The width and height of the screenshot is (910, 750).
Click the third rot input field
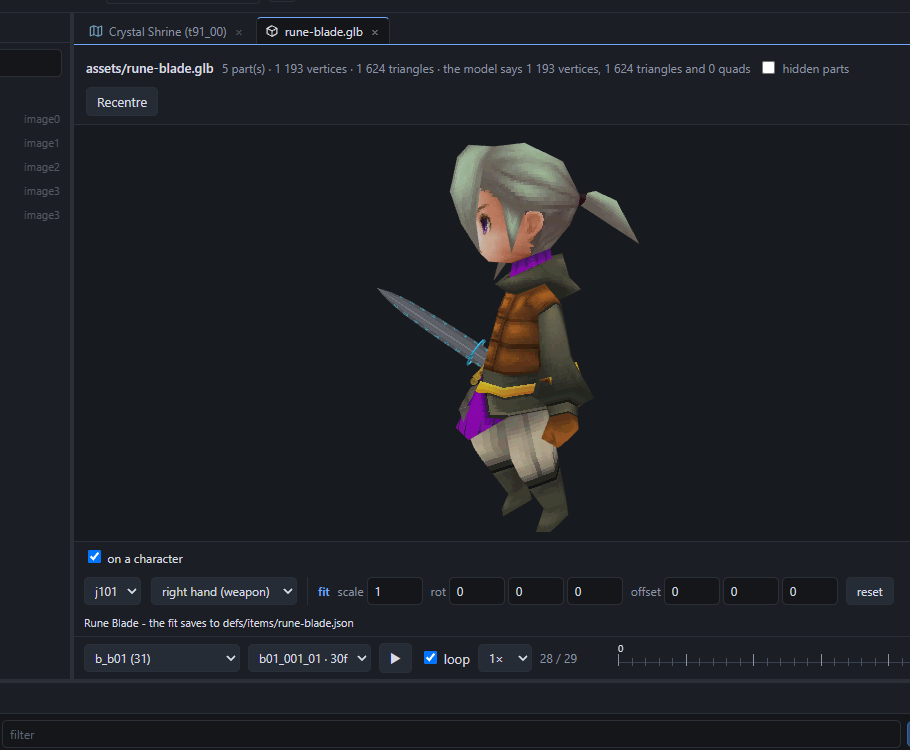pyautogui.click(x=595, y=592)
